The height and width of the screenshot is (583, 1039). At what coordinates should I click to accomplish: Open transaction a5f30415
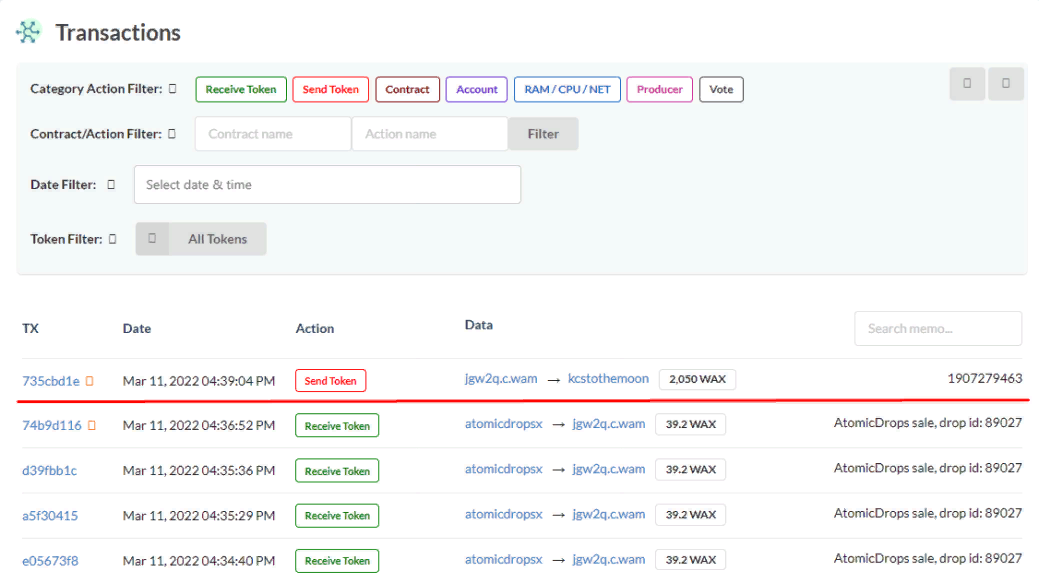pyautogui.click(x=50, y=515)
